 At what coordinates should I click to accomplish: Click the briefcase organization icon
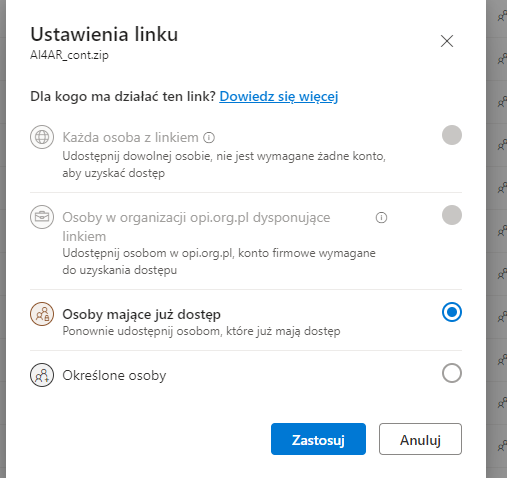click(x=42, y=217)
